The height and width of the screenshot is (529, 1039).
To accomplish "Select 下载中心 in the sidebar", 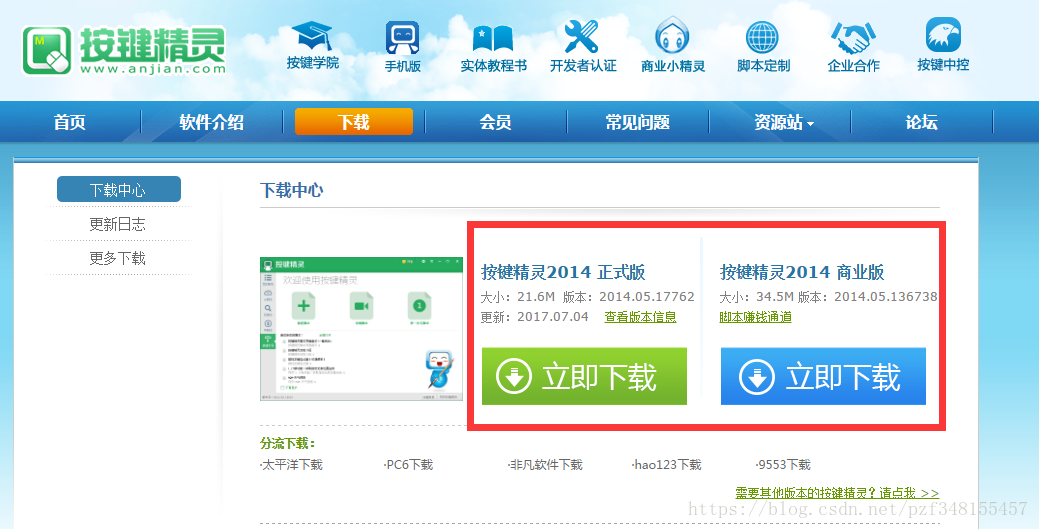I will tap(119, 190).
